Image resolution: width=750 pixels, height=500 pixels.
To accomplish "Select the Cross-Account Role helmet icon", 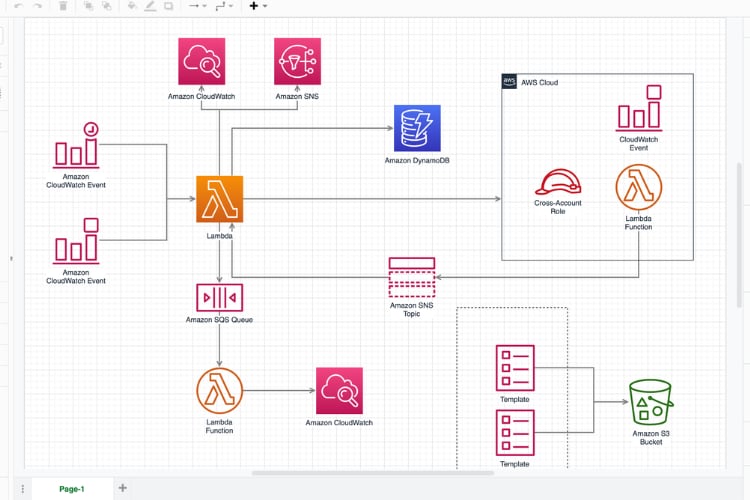I will [x=558, y=181].
